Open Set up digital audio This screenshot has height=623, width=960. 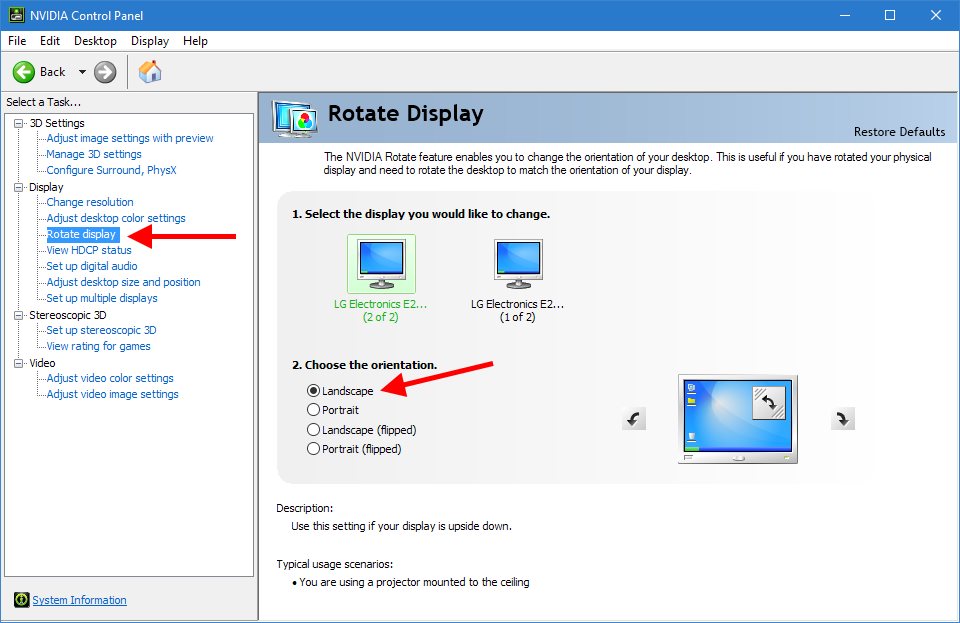click(x=92, y=266)
